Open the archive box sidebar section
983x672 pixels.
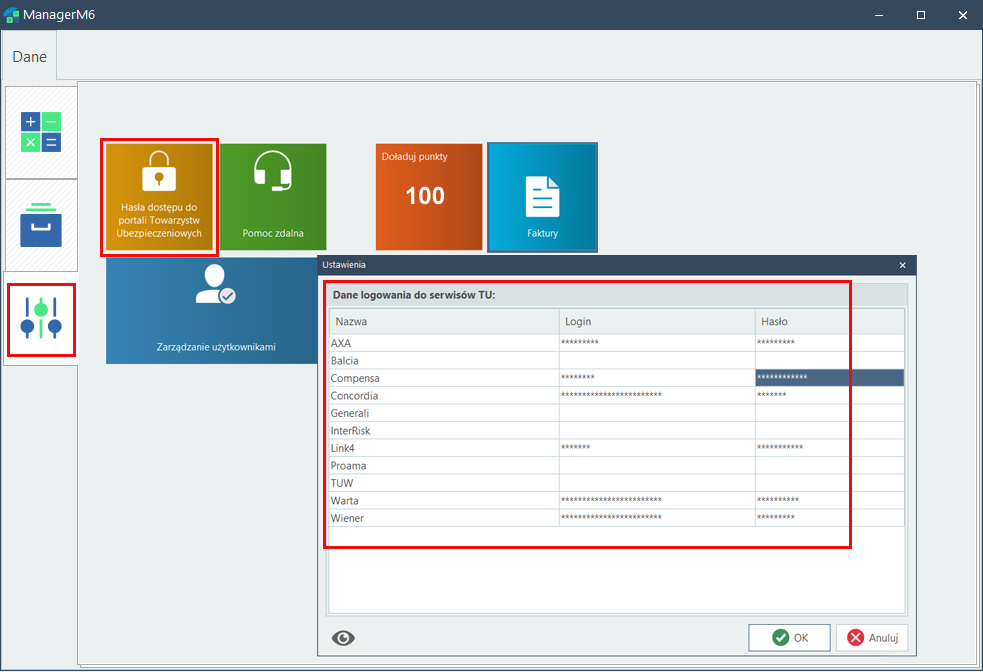point(41,225)
